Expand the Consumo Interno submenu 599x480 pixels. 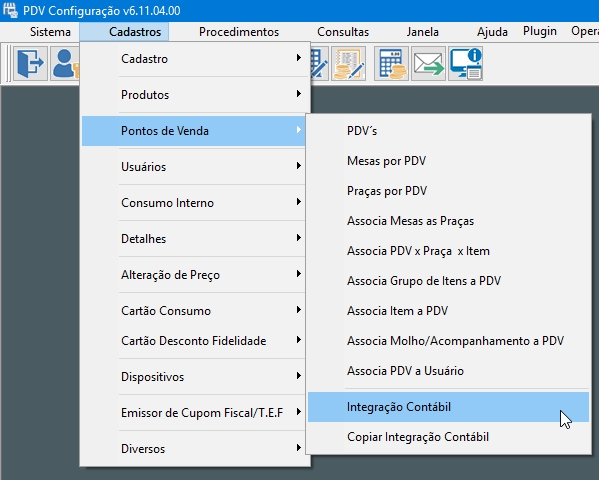(193, 203)
